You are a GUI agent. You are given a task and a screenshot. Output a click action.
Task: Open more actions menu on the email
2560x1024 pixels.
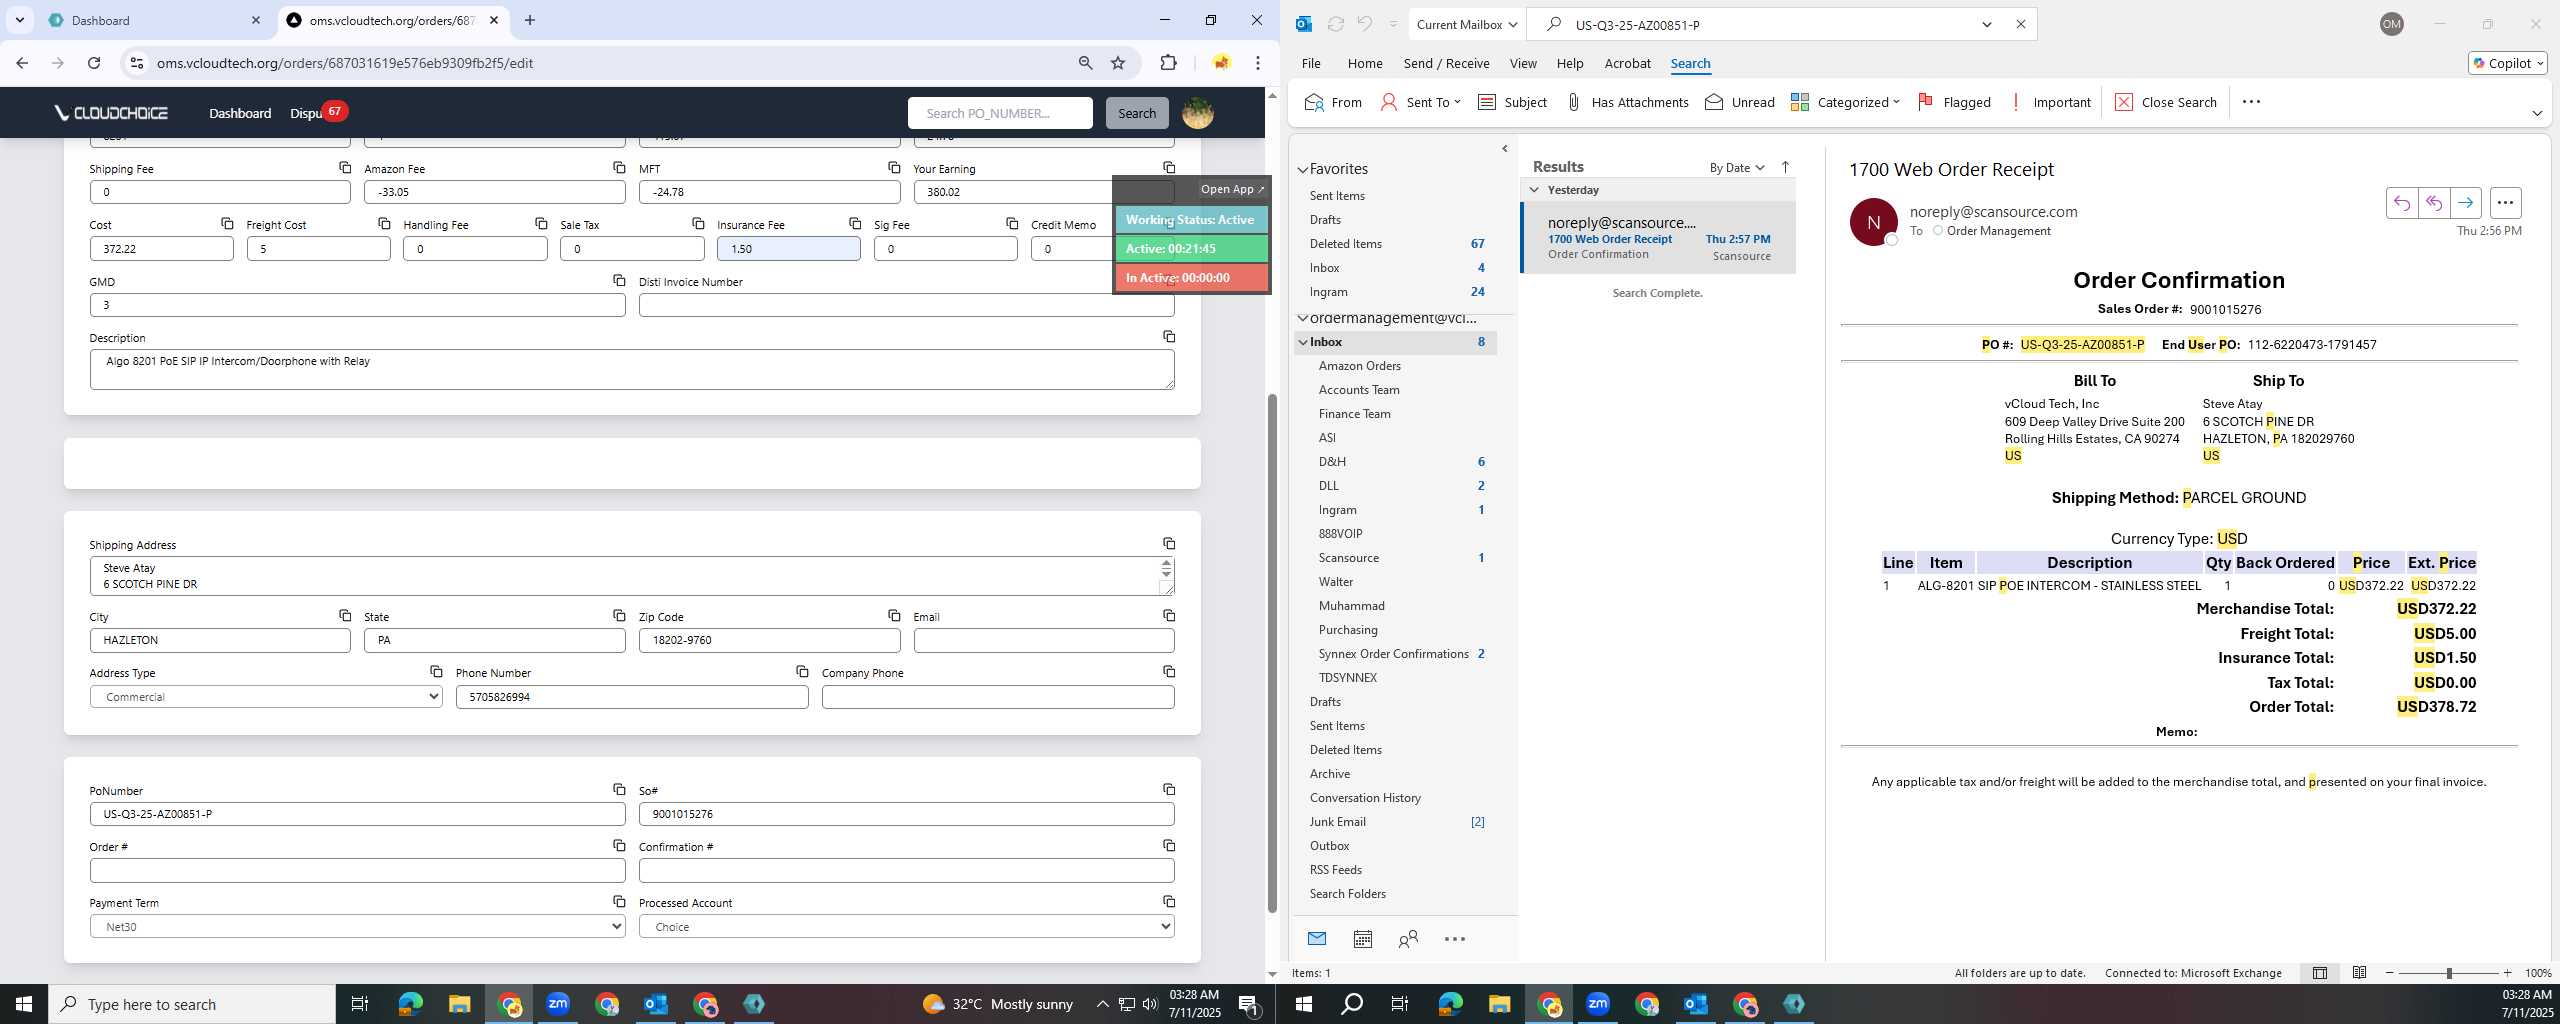(x=2505, y=203)
